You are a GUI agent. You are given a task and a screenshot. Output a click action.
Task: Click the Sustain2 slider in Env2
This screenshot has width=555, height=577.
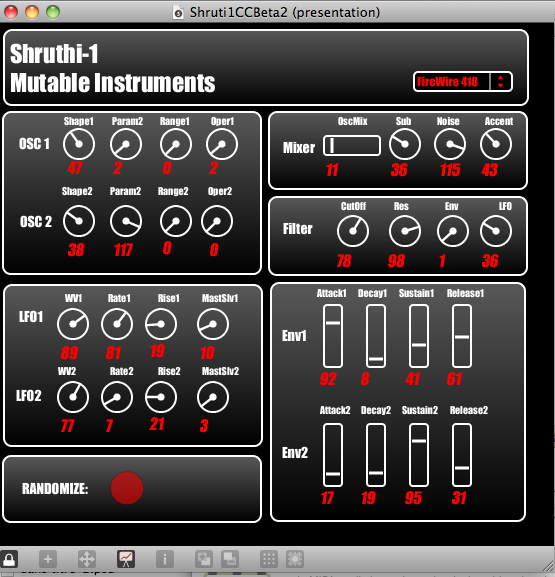click(x=419, y=455)
